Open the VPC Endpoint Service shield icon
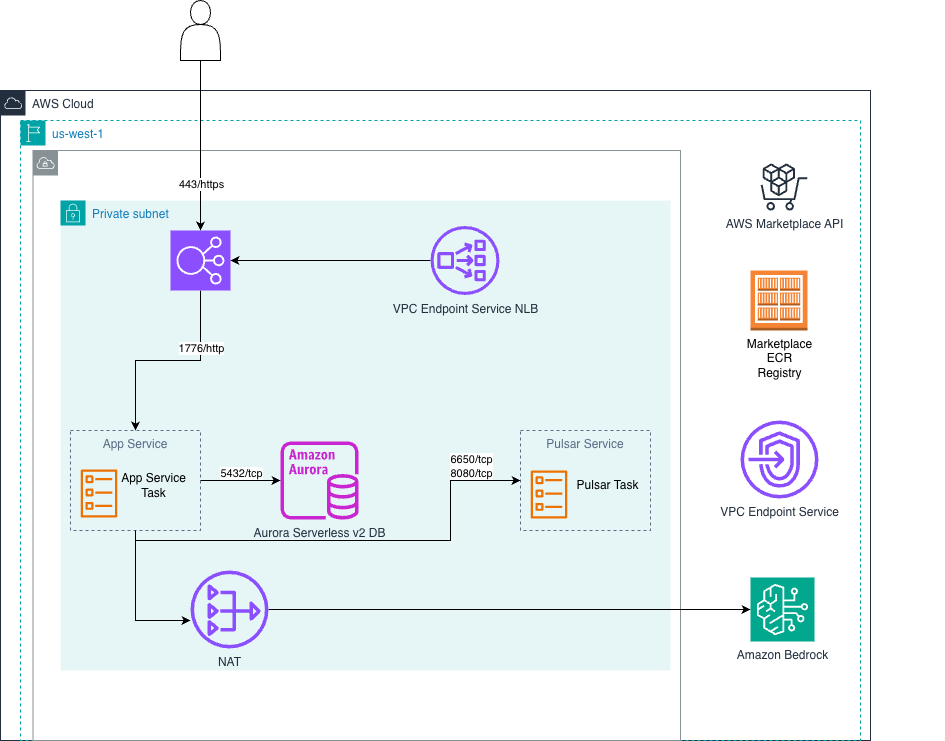 pyautogui.click(x=781, y=461)
